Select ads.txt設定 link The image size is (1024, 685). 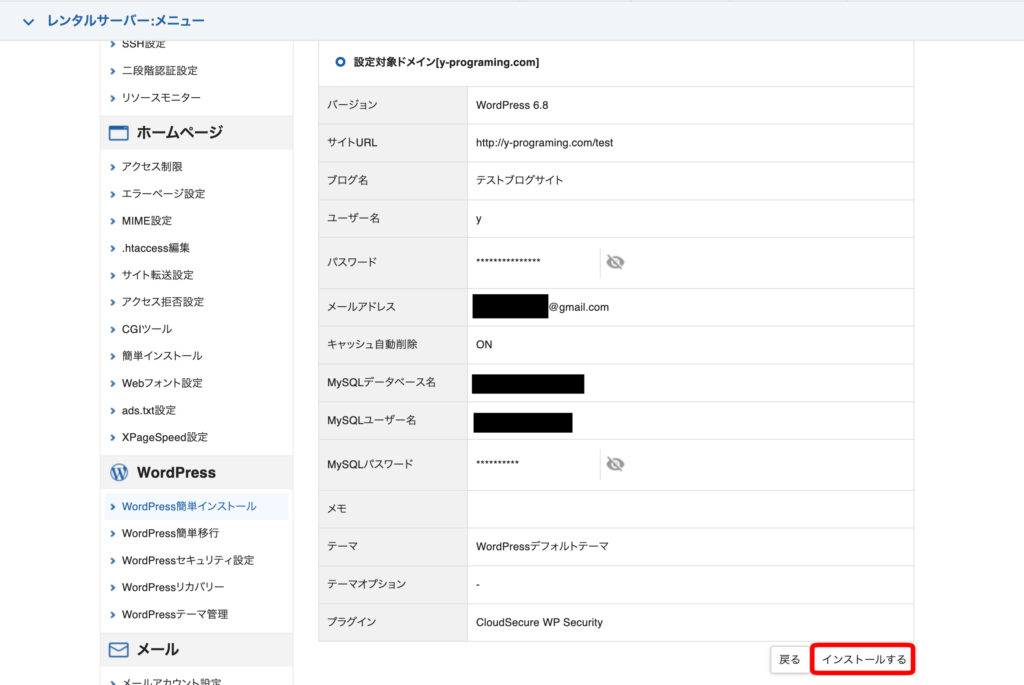pyautogui.click(x=149, y=410)
